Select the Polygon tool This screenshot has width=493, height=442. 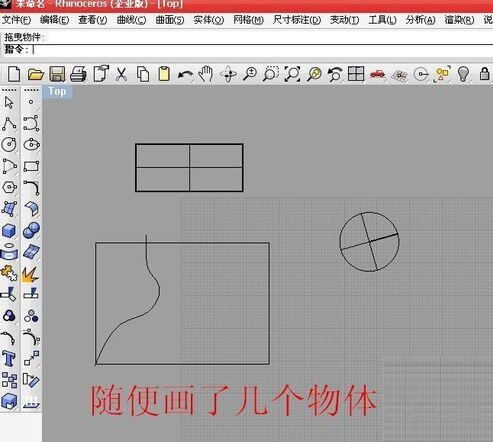(x=9, y=187)
